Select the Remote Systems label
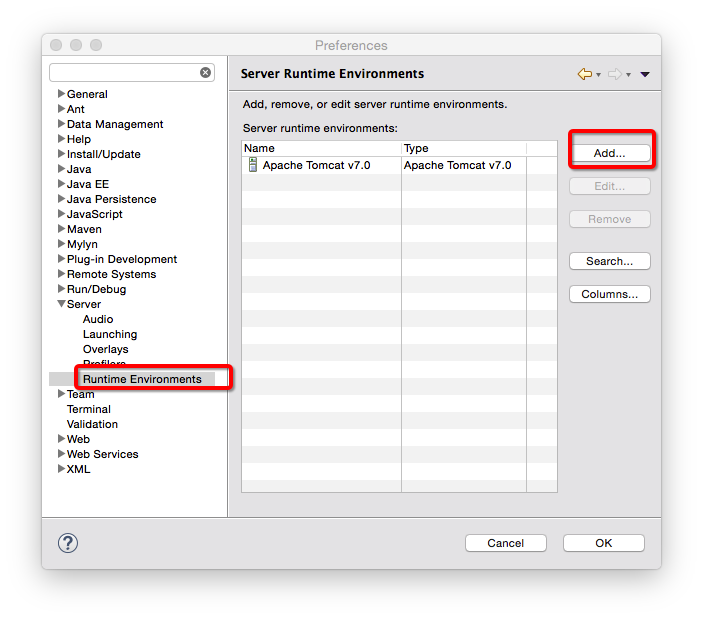 [111, 274]
